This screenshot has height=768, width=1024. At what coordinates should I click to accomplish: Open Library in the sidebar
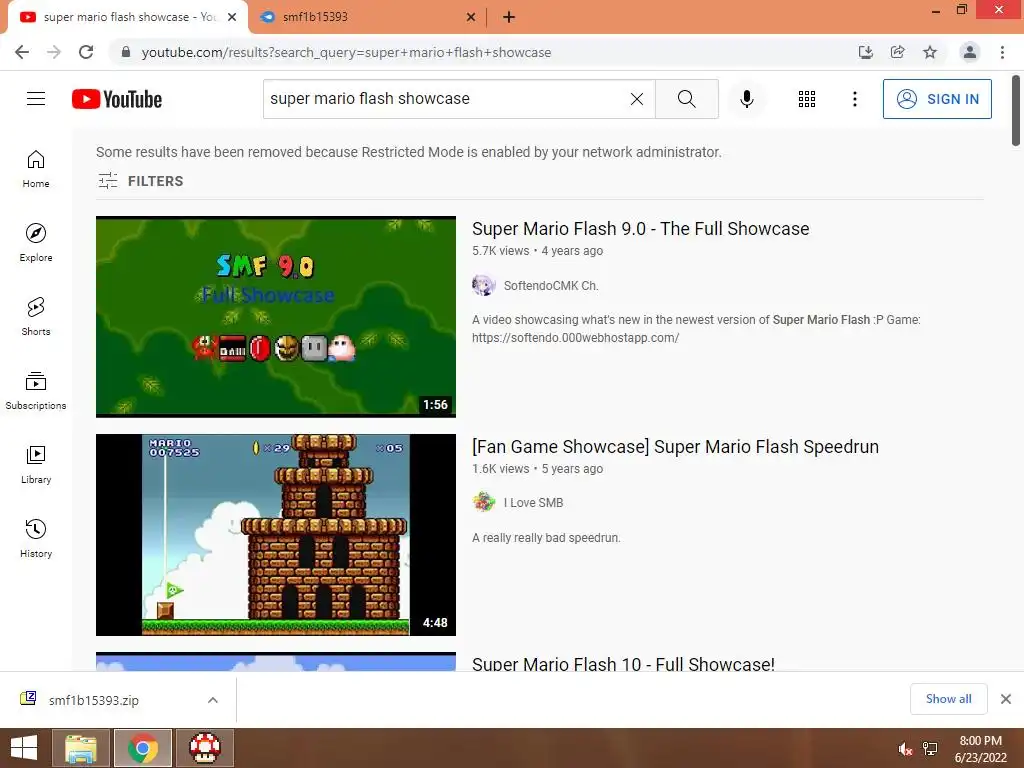pos(36,464)
